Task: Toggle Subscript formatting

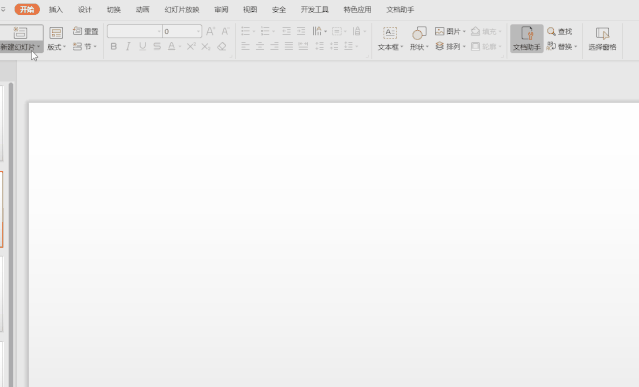Action: pos(206,46)
